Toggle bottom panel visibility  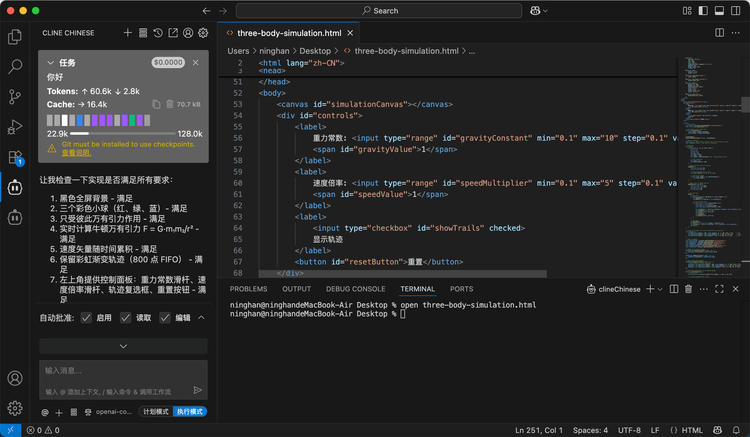coord(719,11)
